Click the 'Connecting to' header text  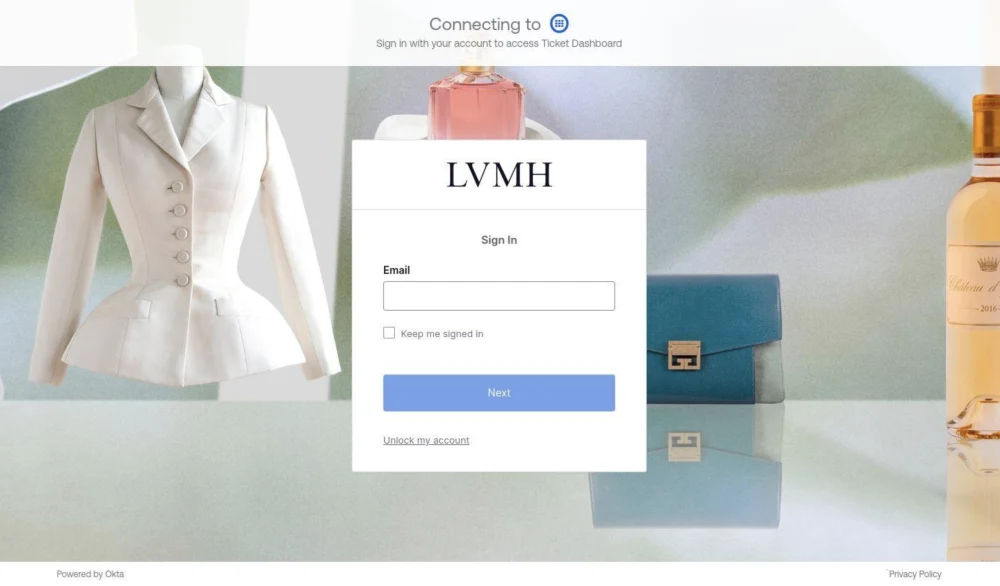[x=485, y=24]
